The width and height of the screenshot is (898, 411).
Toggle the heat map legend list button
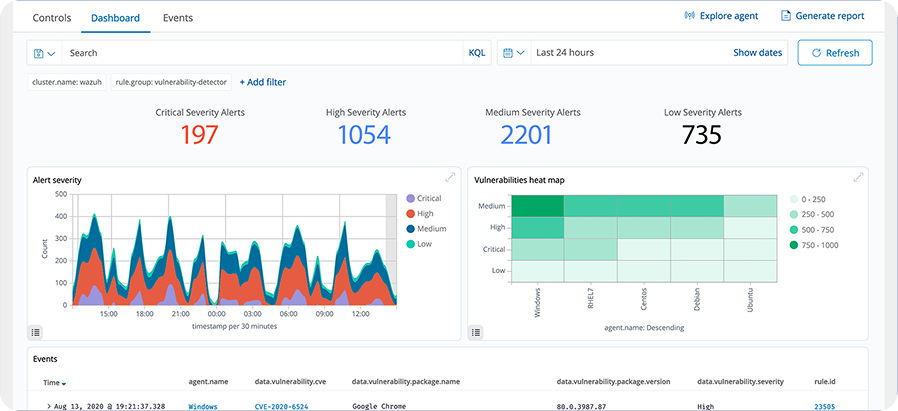coord(477,331)
